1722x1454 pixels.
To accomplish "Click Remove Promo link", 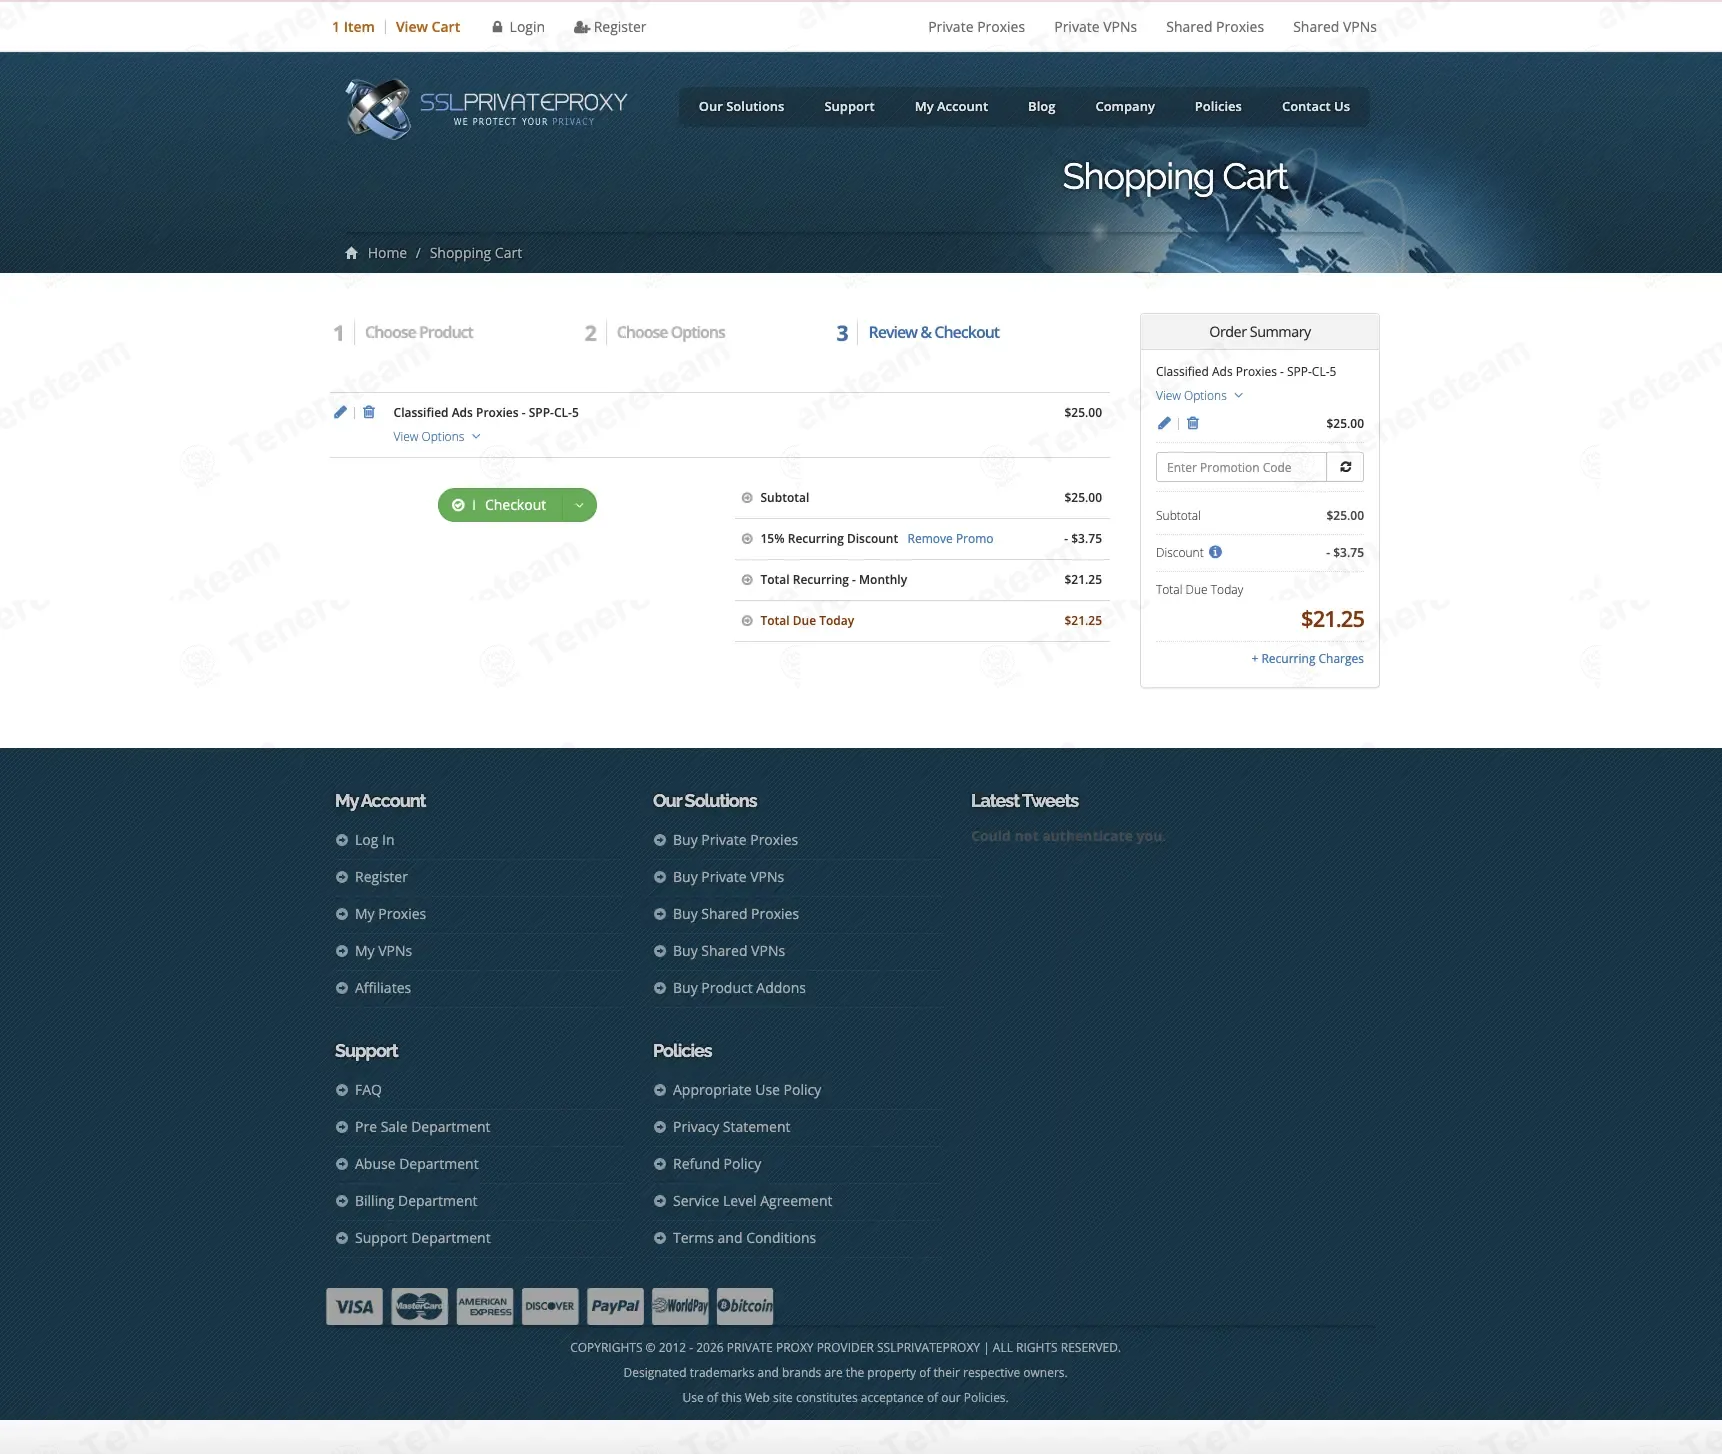I will [x=950, y=539].
